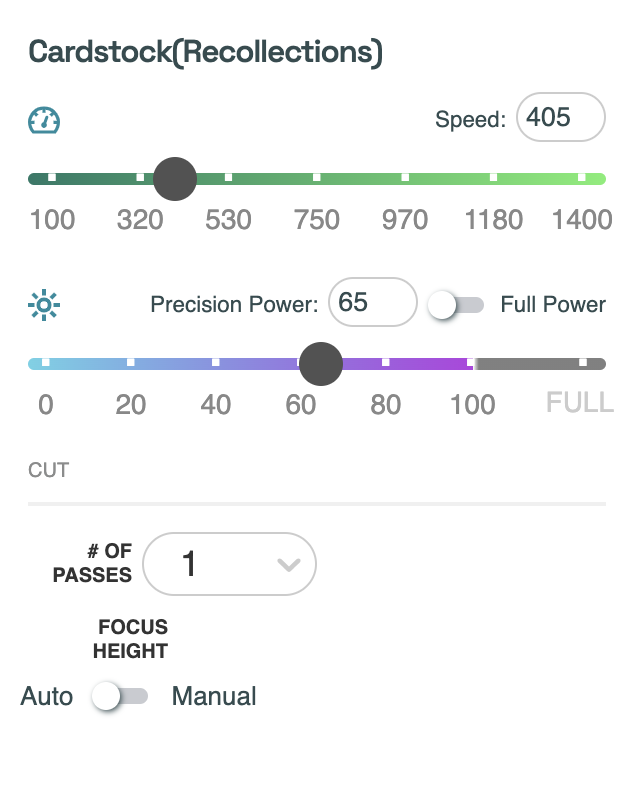Switch focus height toggle to Manual
The width and height of the screenshot is (640, 788).
click(x=119, y=696)
